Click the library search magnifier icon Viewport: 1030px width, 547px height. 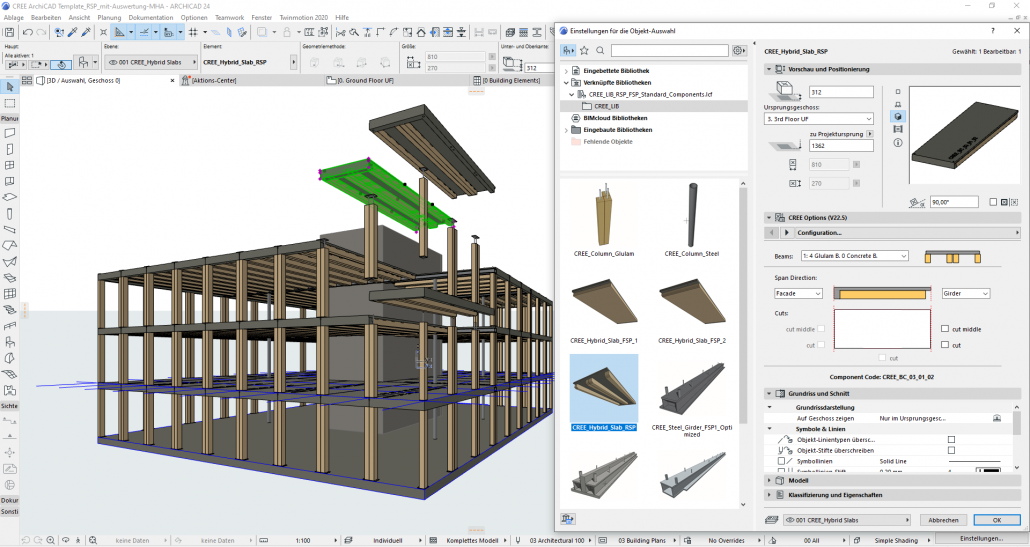600,50
